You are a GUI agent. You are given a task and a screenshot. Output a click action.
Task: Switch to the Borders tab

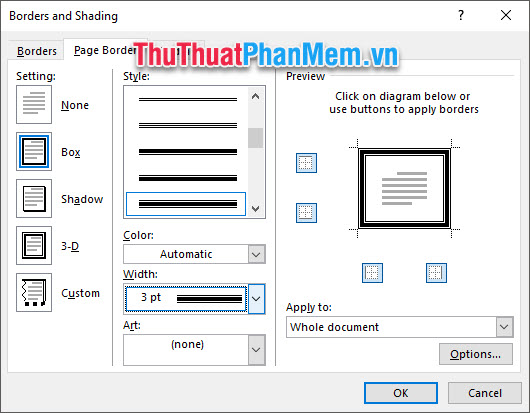point(37,51)
